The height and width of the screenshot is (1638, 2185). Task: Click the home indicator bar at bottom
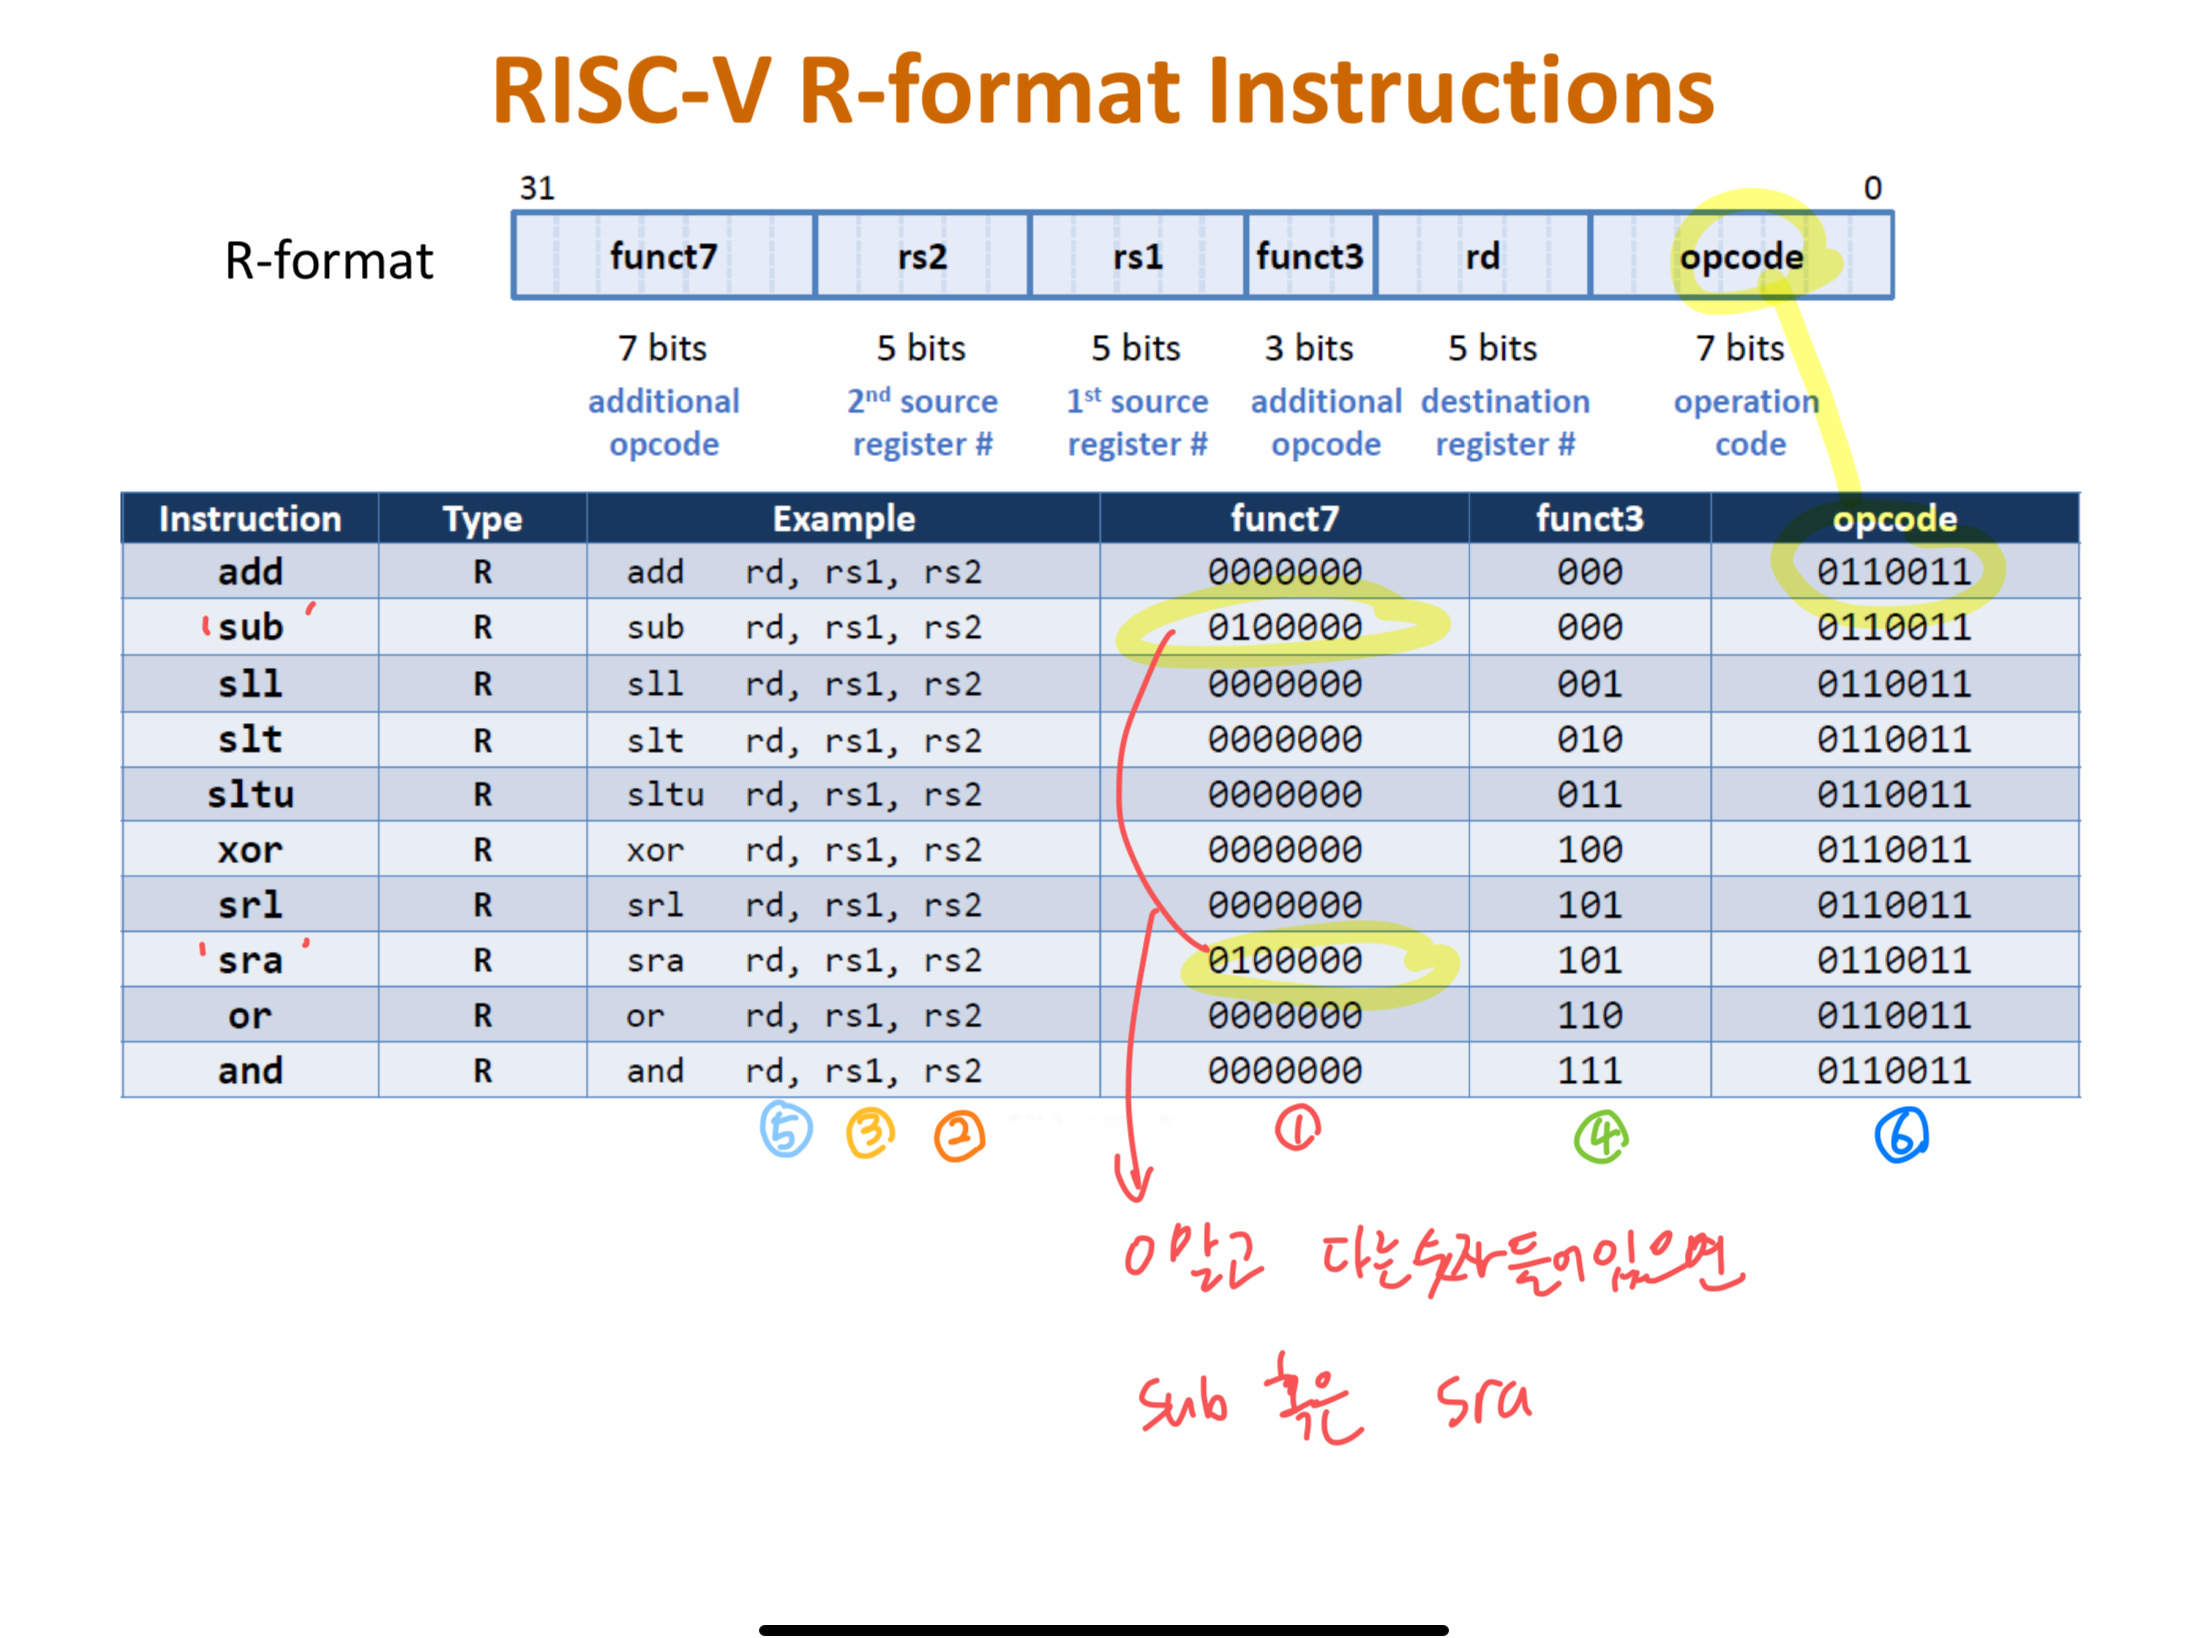click(x=1102, y=1629)
